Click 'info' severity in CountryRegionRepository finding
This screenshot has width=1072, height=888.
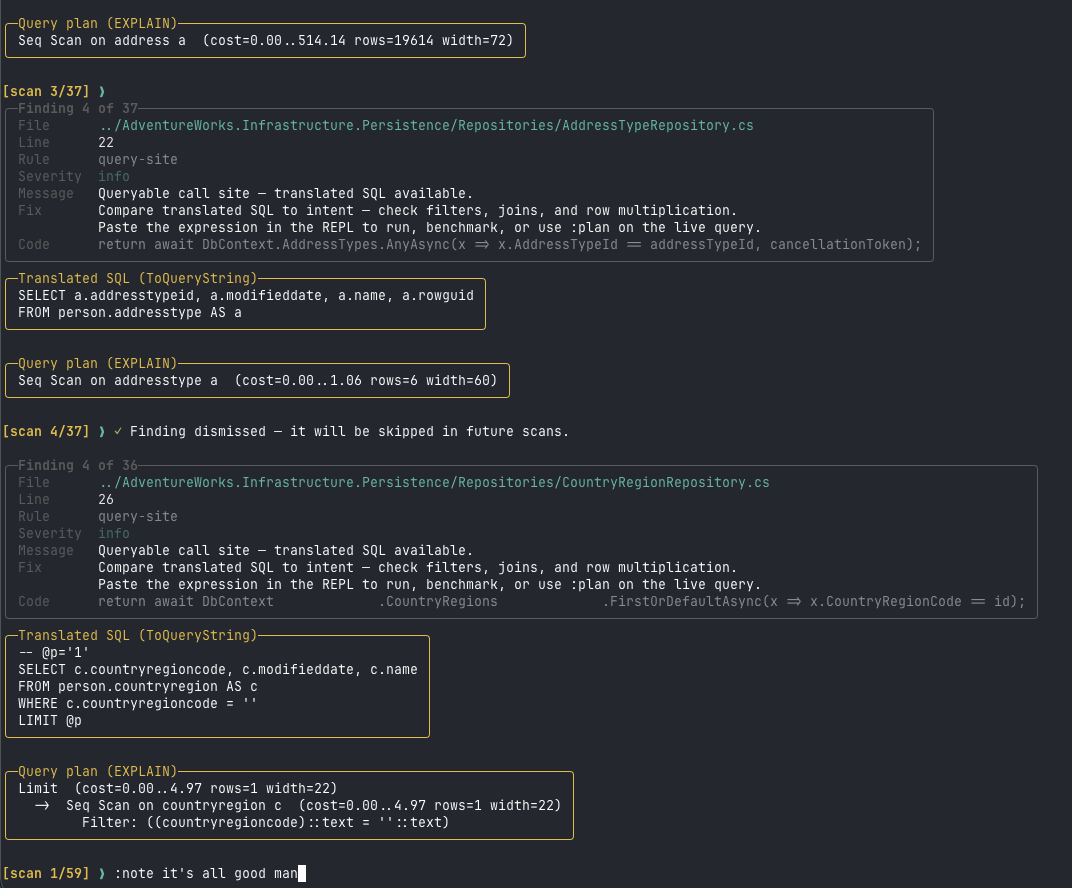[x=114, y=534]
